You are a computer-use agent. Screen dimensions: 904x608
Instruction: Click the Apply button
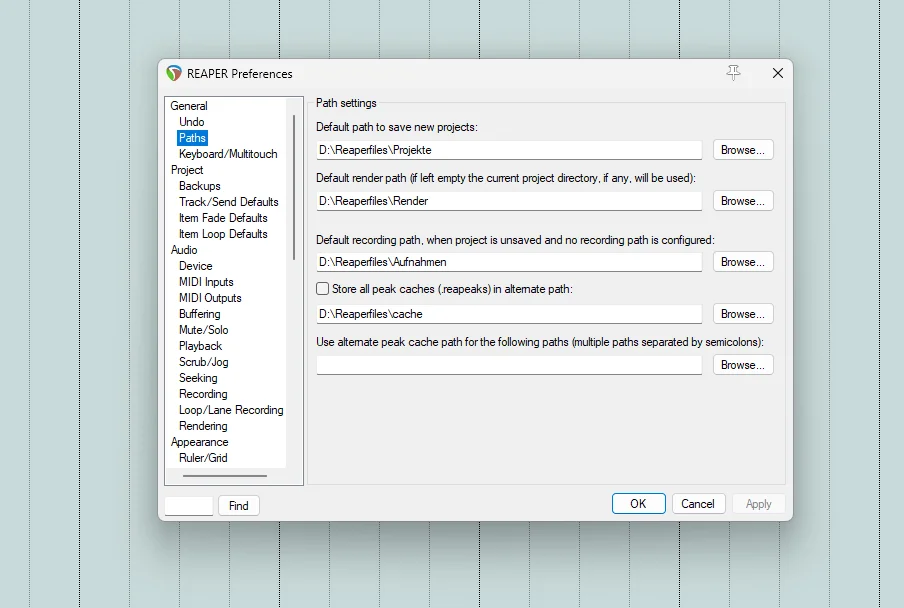pyautogui.click(x=758, y=504)
